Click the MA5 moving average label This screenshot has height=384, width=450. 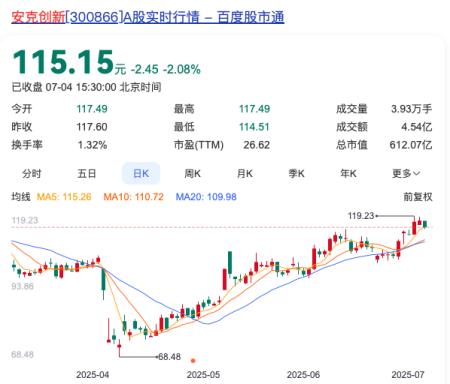[64, 197]
